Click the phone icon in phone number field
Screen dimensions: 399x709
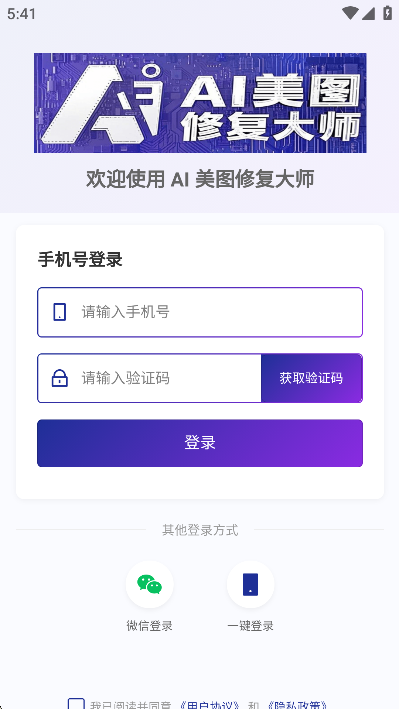pyautogui.click(x=60, y=312)
